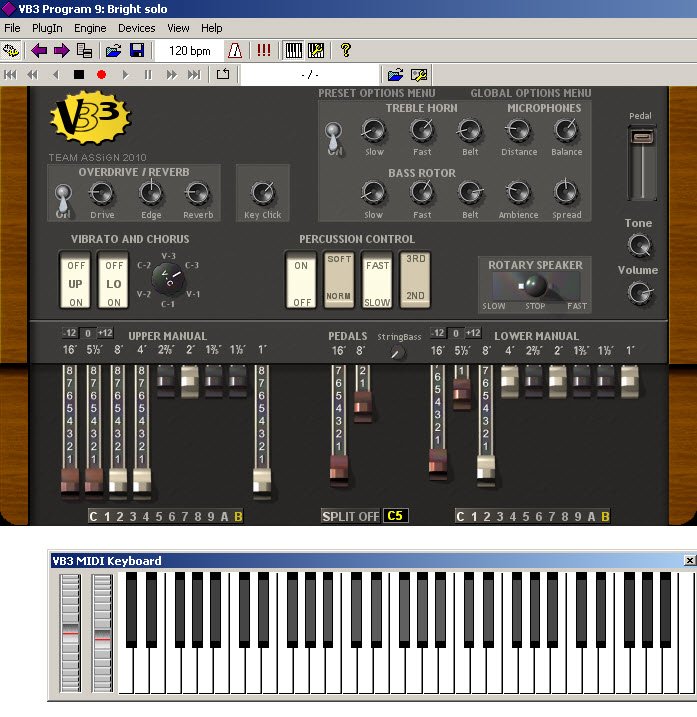Click the yellow question mark help icon
The width and height of the screenshot is (697, 717).
[x=346, y=50]
